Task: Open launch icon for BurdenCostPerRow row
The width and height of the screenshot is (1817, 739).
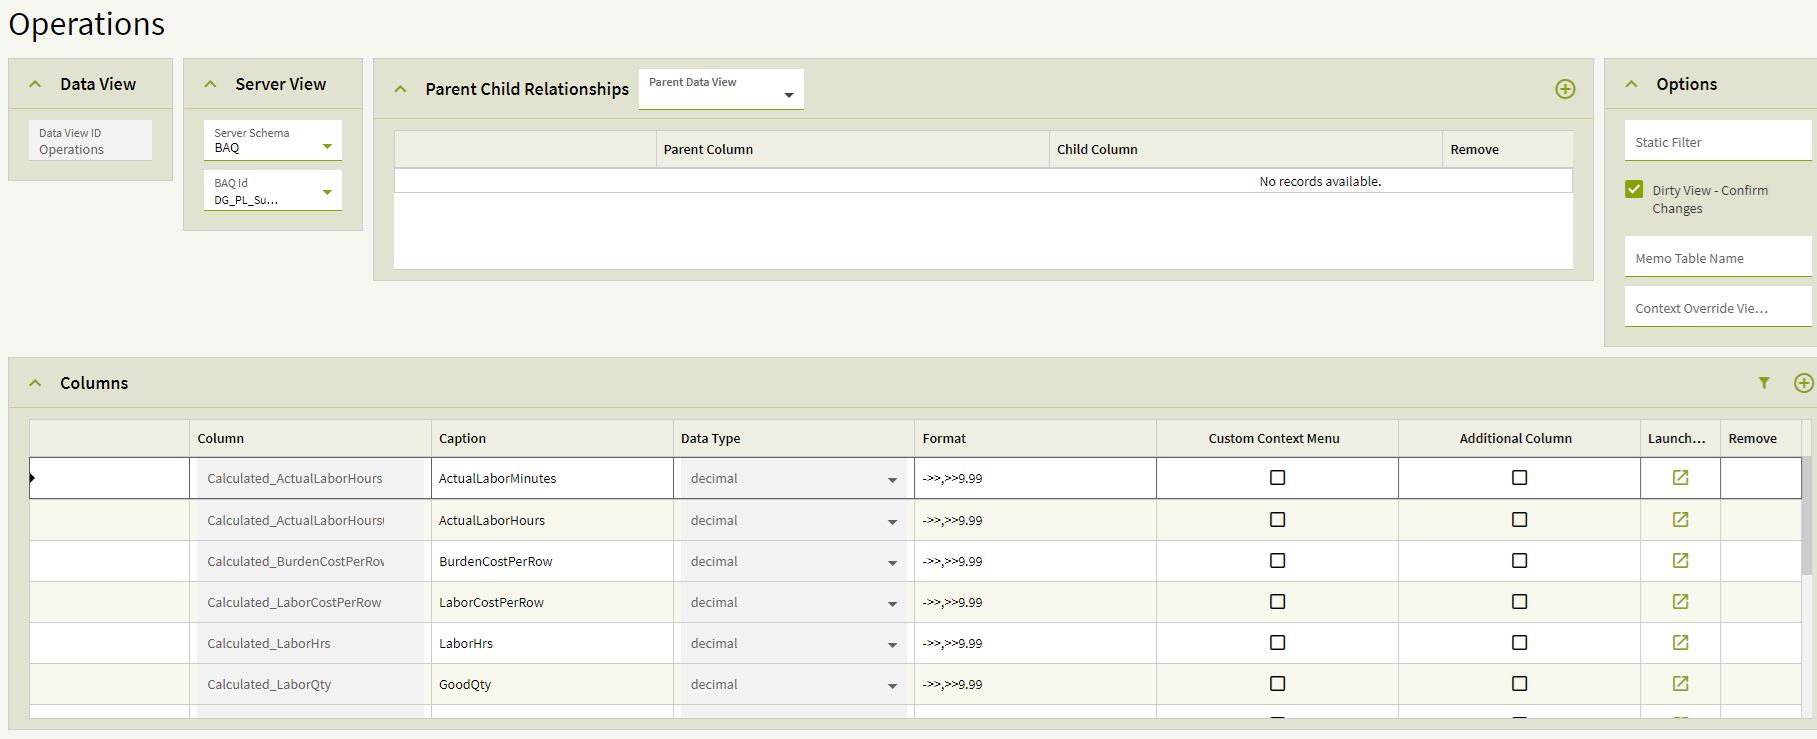Action: (x=1680, y=561)
